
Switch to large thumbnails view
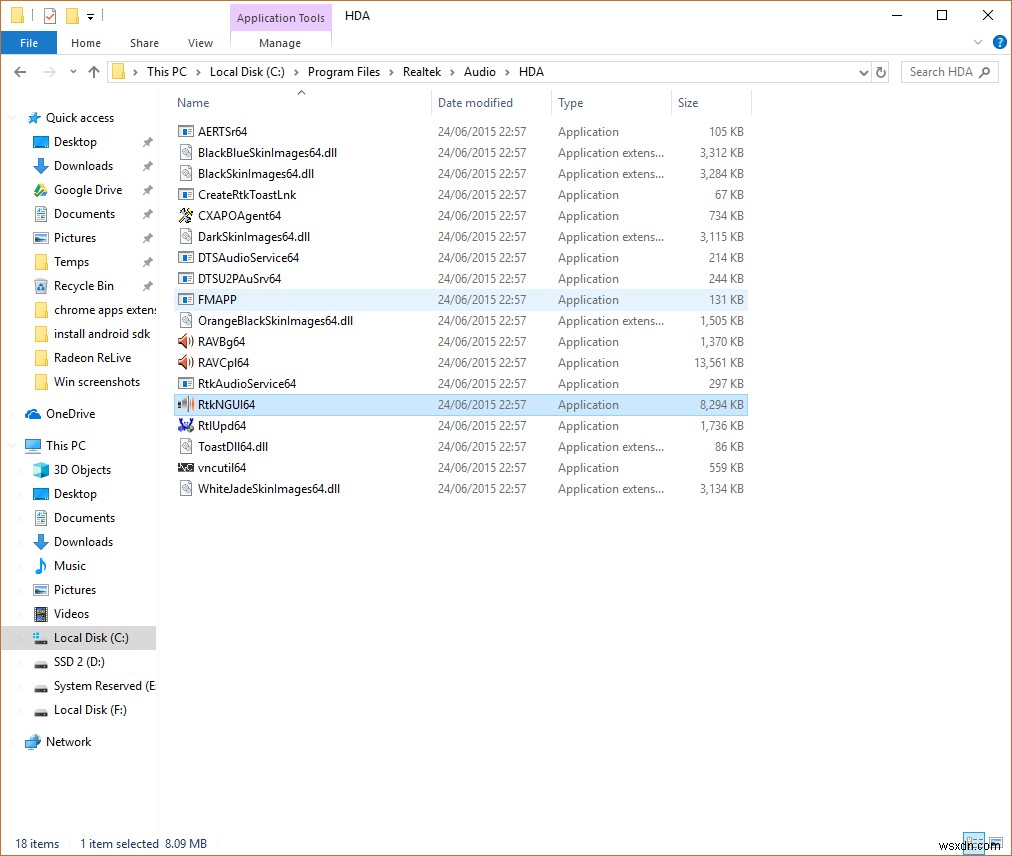pyautogui.click(x=996, y=842)
